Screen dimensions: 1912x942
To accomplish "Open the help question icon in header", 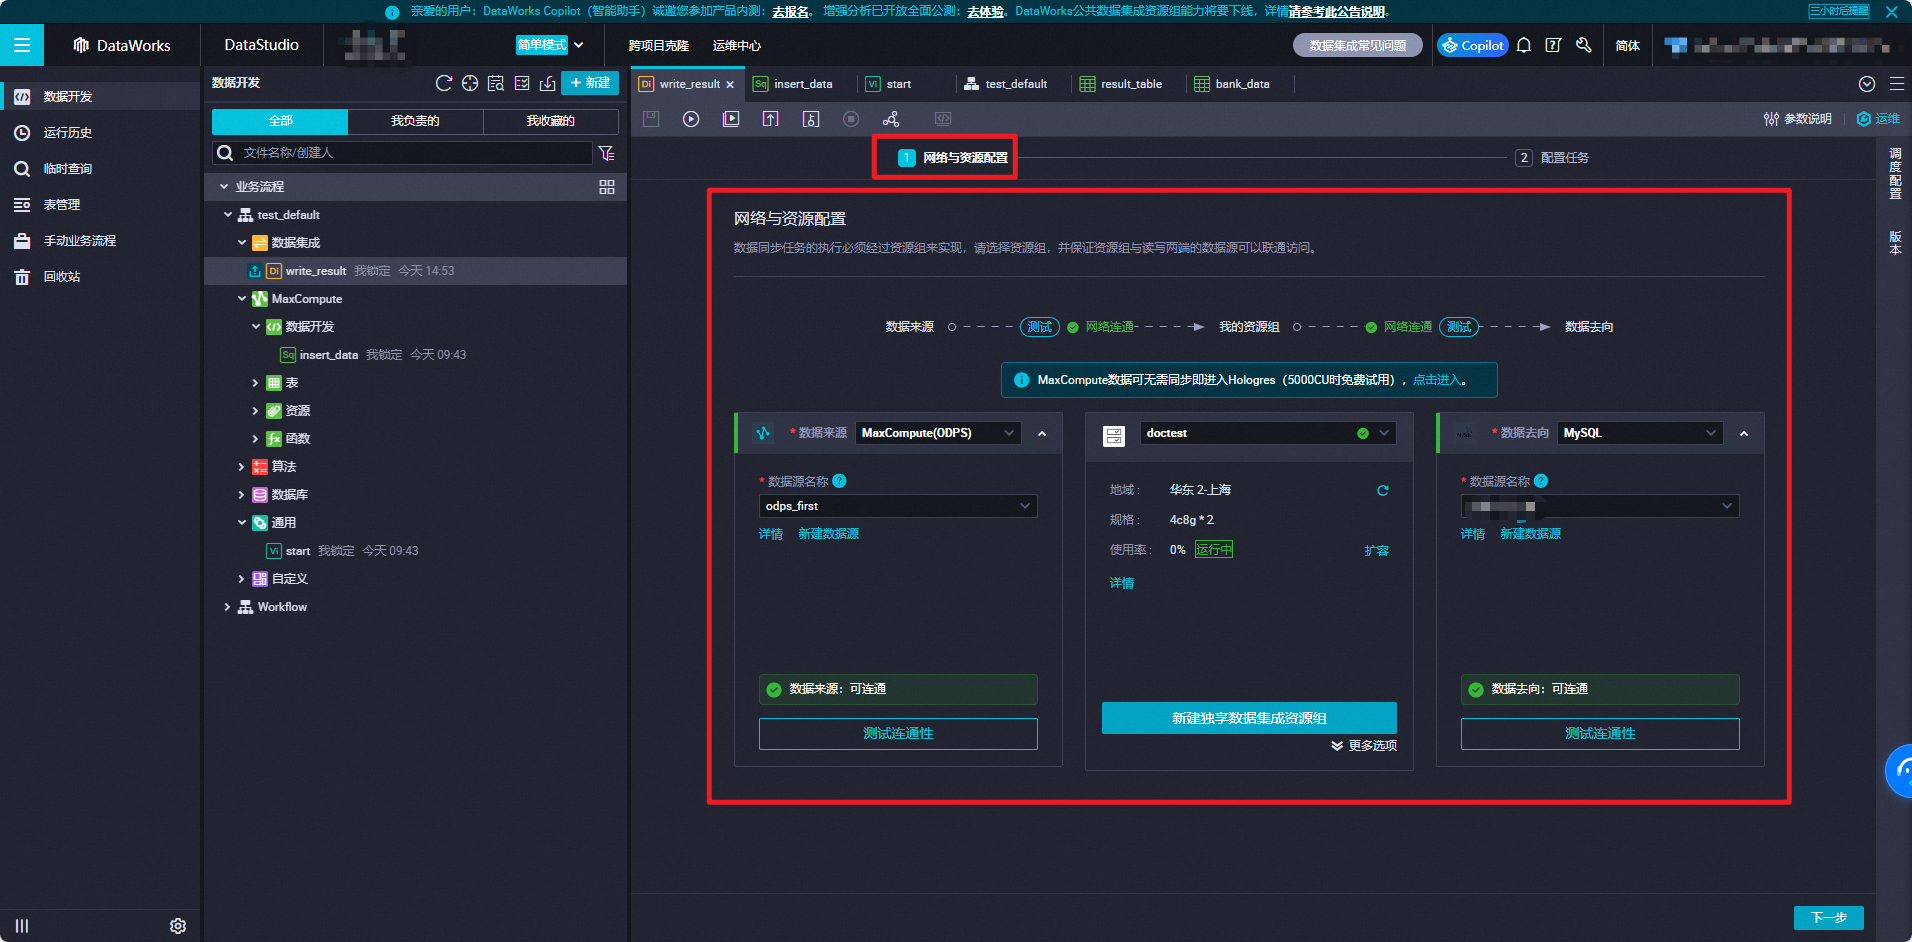I will click(x=1553, y=45).
